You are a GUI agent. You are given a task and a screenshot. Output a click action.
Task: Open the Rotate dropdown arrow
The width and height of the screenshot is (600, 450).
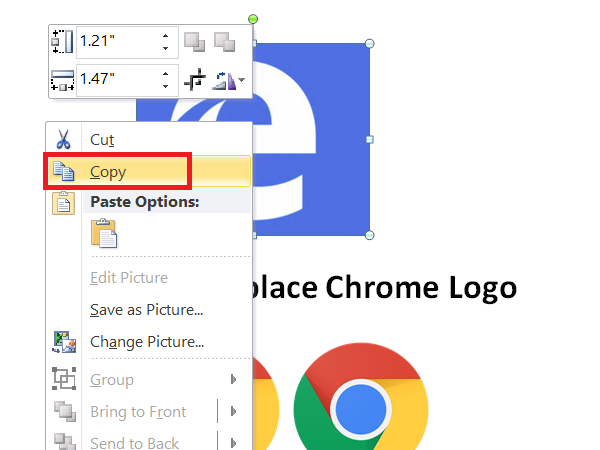pos(241,80)
